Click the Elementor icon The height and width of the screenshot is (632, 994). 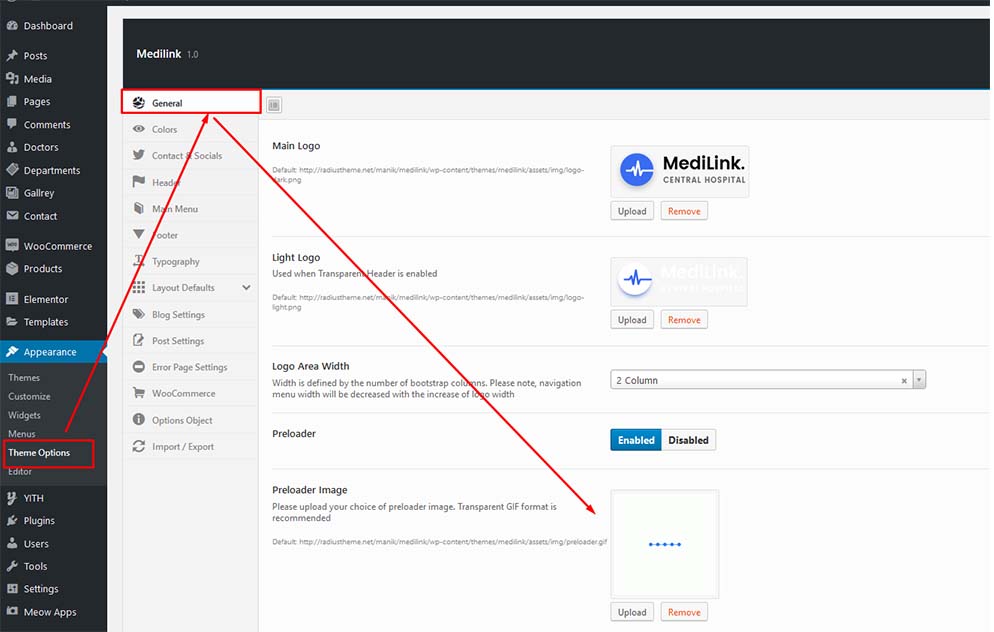(x=12, y=299)
